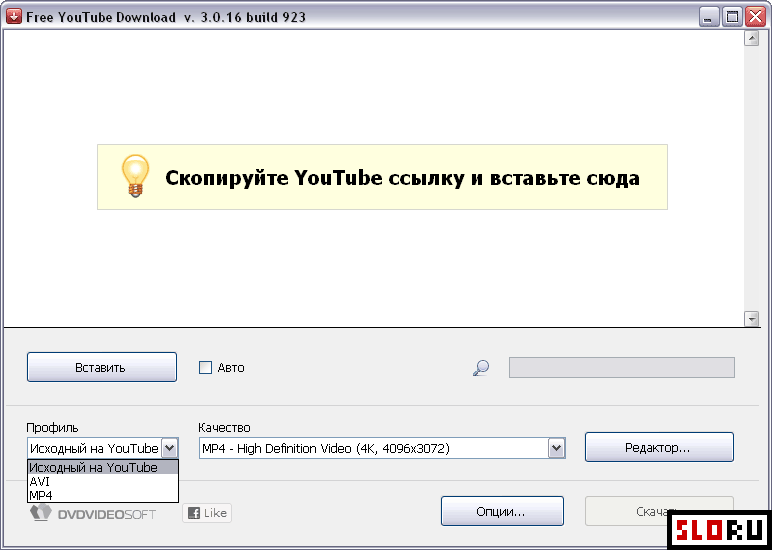Click the Facebook Like button
This screenshot has height=550, width=772.
pos(207,513)
